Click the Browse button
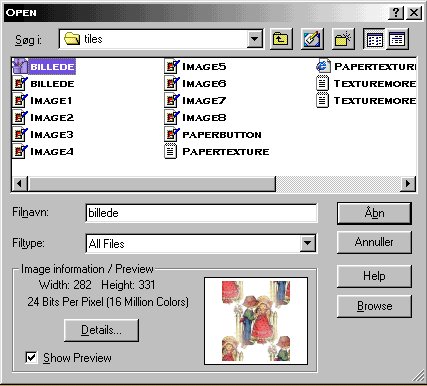This screenshot has height=386, width=427. pyautogui.click(x=374, y=306)
